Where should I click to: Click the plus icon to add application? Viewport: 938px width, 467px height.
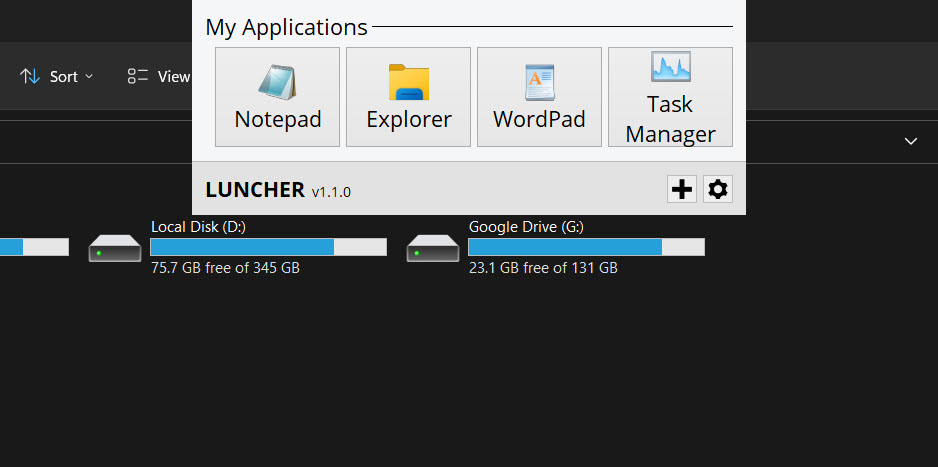click(682, 190)
